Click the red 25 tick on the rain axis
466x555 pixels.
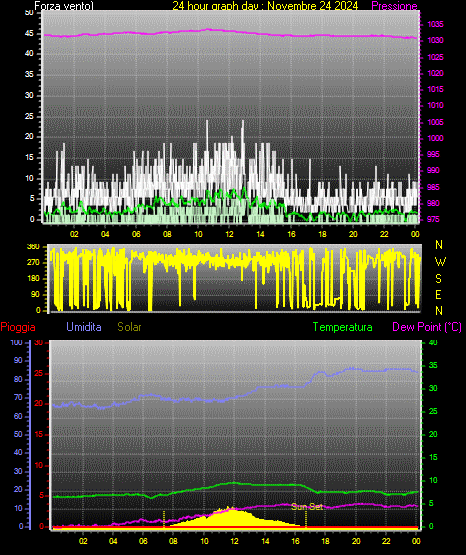click(39, 373)
